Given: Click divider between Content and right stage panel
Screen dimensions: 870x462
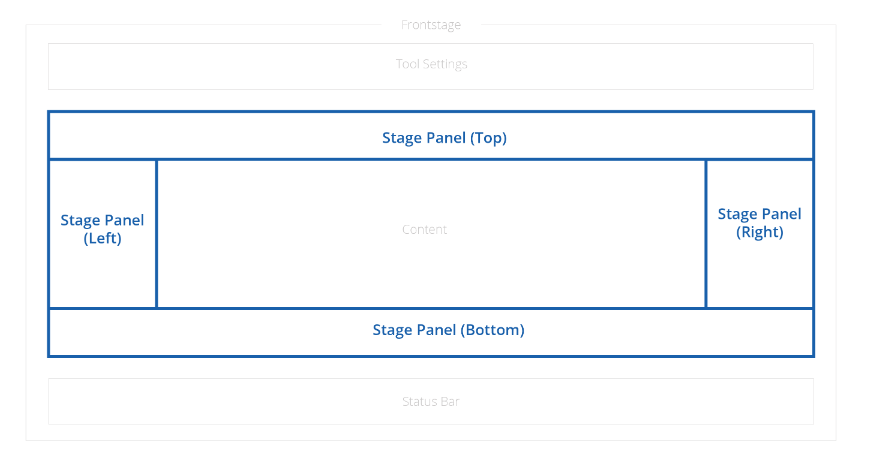Looking at the screenshot, I should tap(706, 233).
